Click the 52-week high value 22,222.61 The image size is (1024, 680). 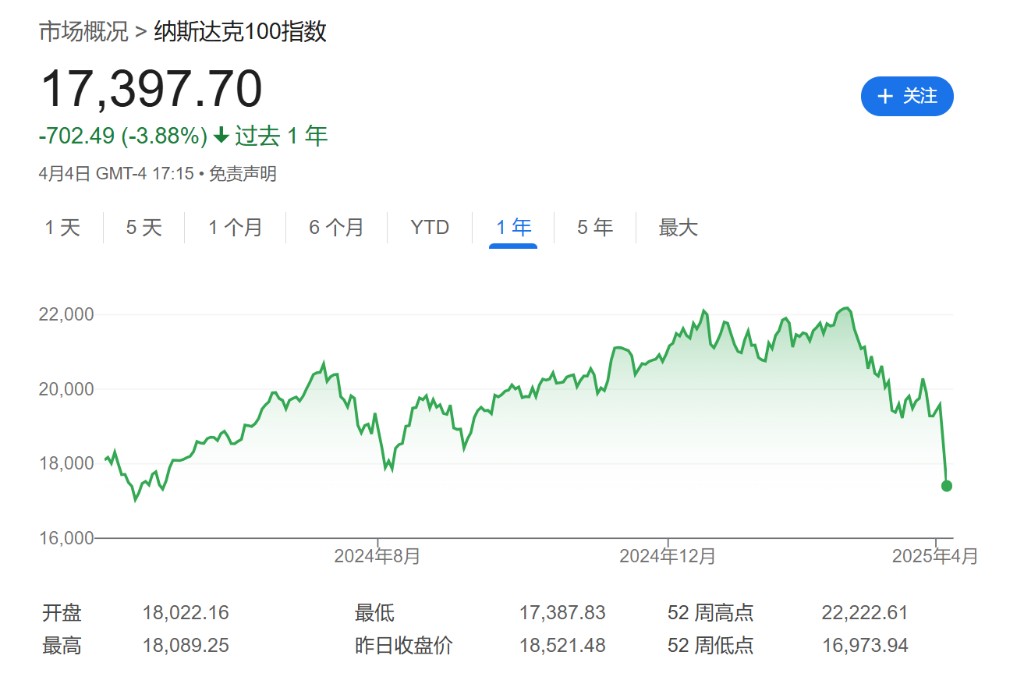[x=865, y=613]
